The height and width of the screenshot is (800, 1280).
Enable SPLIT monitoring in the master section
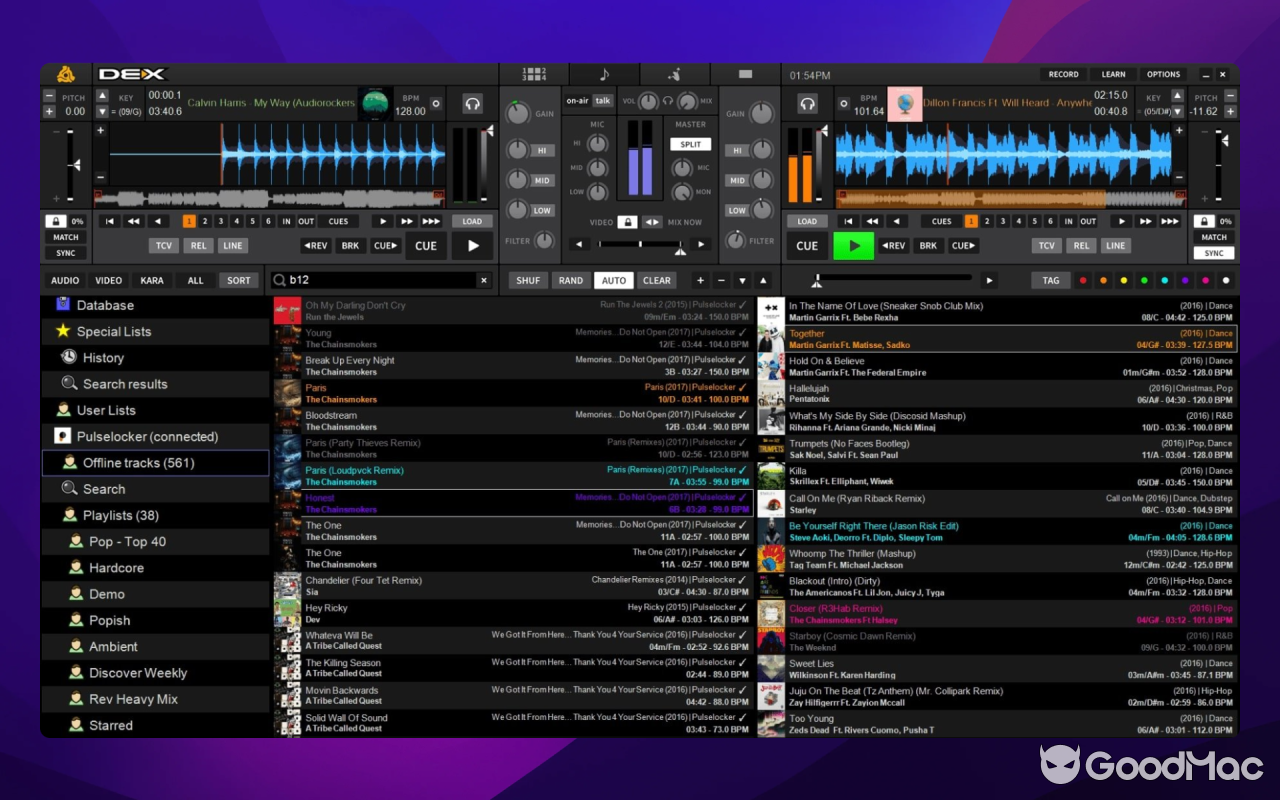point(689,143)
